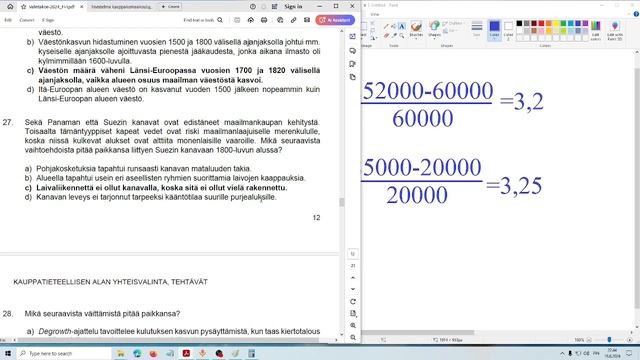Click the Find text or tools search
Screen dimensions: 640x360
[x=203, y=20]
